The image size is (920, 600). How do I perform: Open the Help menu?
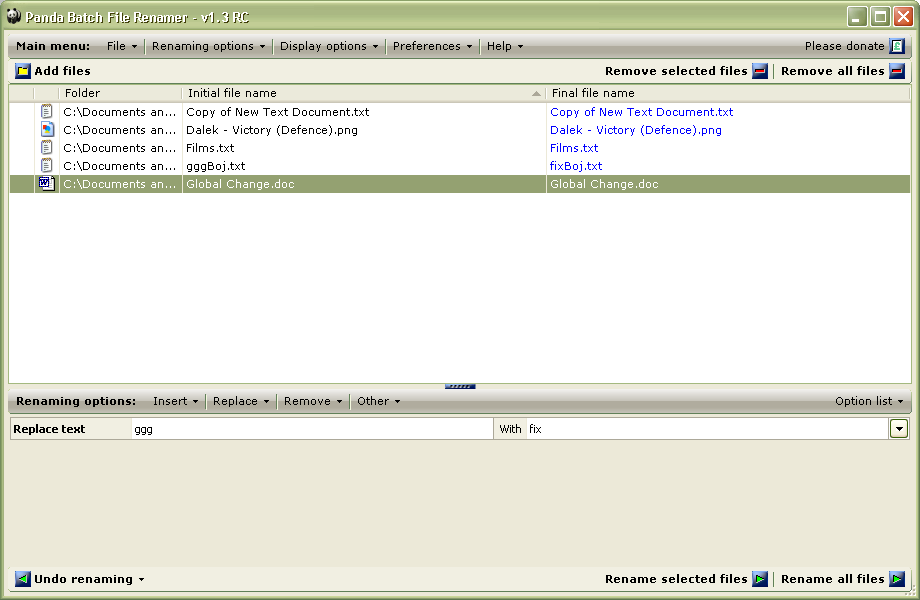pos(505,46)
